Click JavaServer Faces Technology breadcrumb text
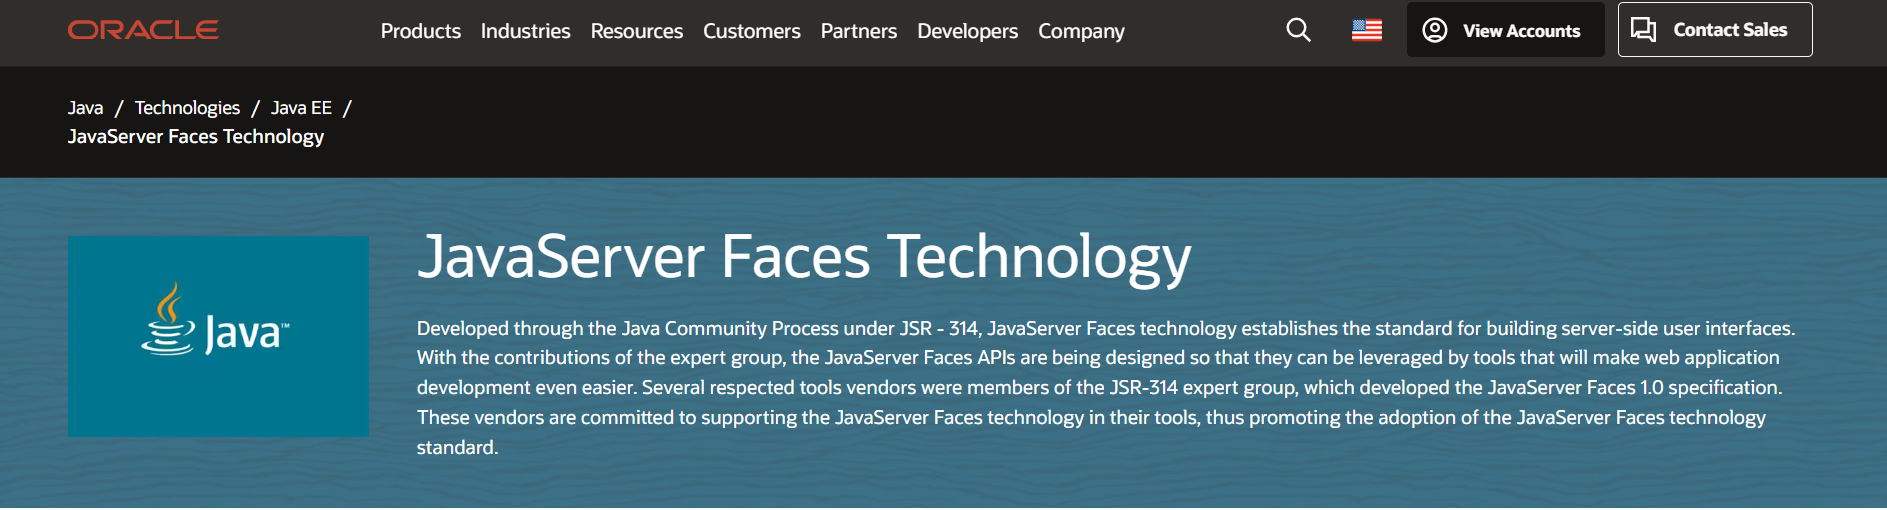 pos(196,137)
